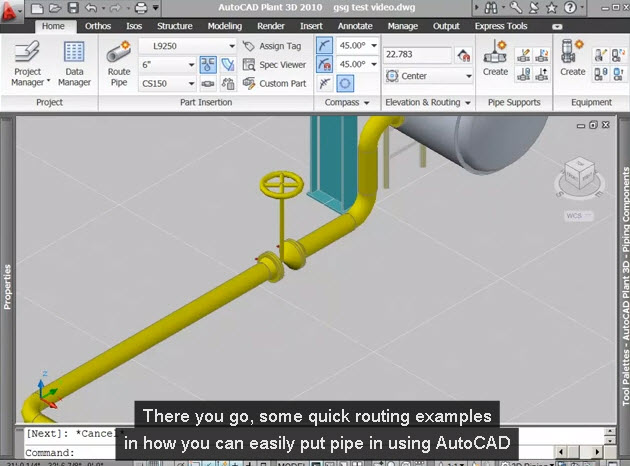
Task: Click top-left small equipment modify icon
Action: pos(600,55)
